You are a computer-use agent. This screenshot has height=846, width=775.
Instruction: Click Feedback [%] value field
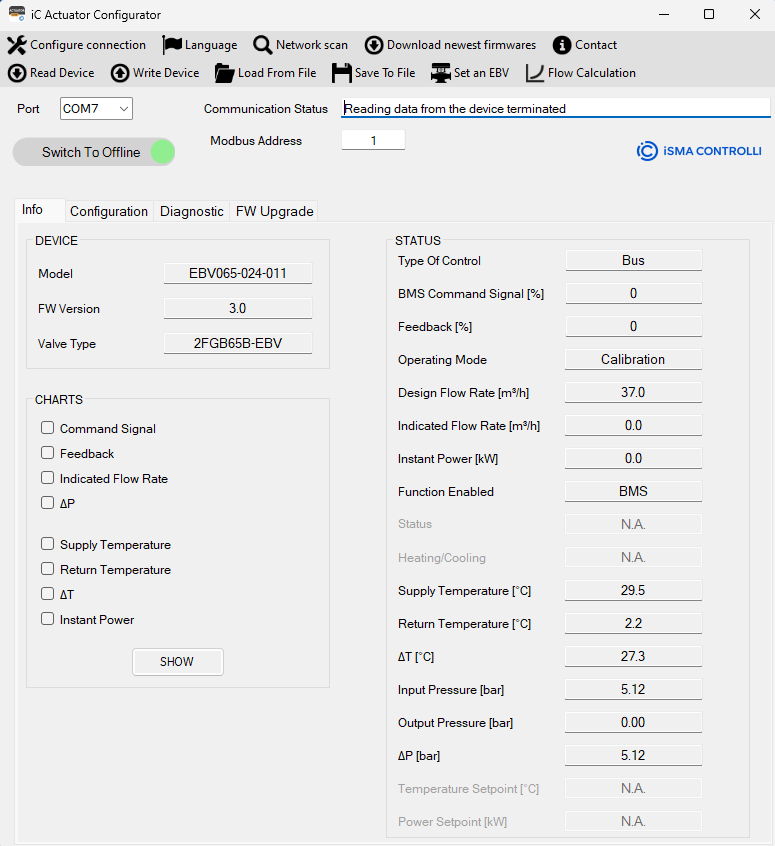click(x=634, y=326)
